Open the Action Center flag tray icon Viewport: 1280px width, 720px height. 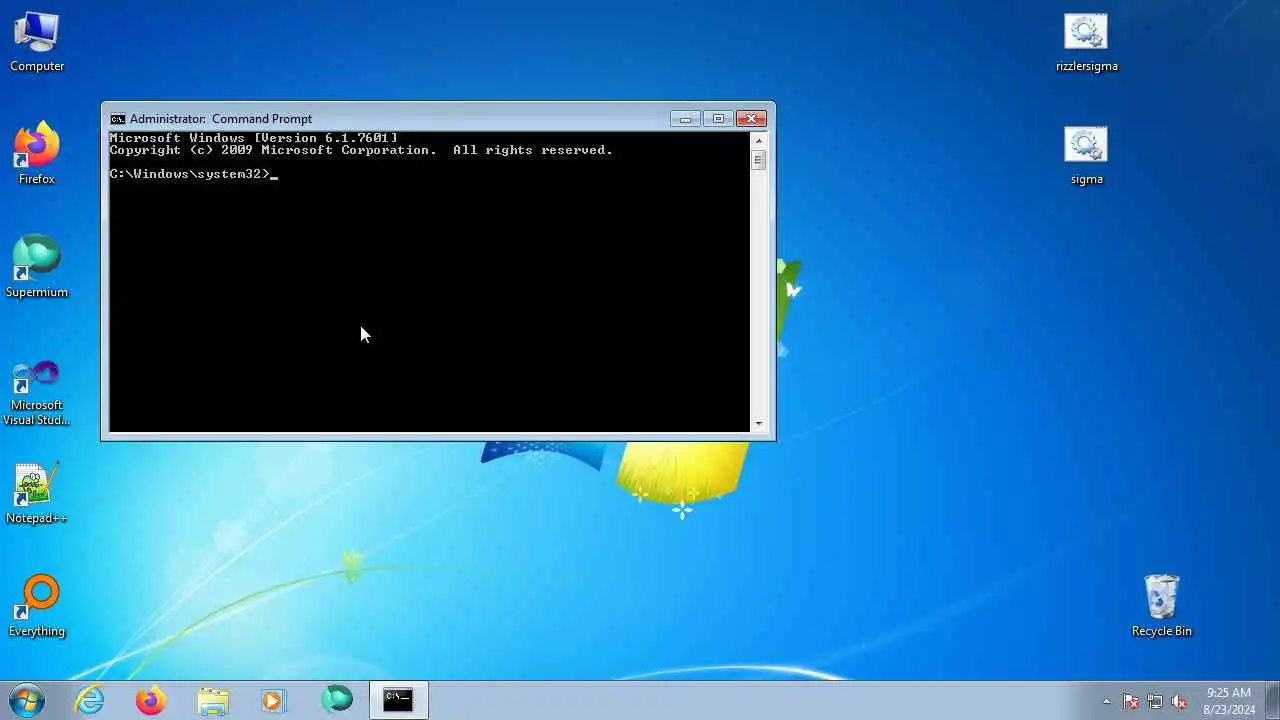click(1131, 701)
